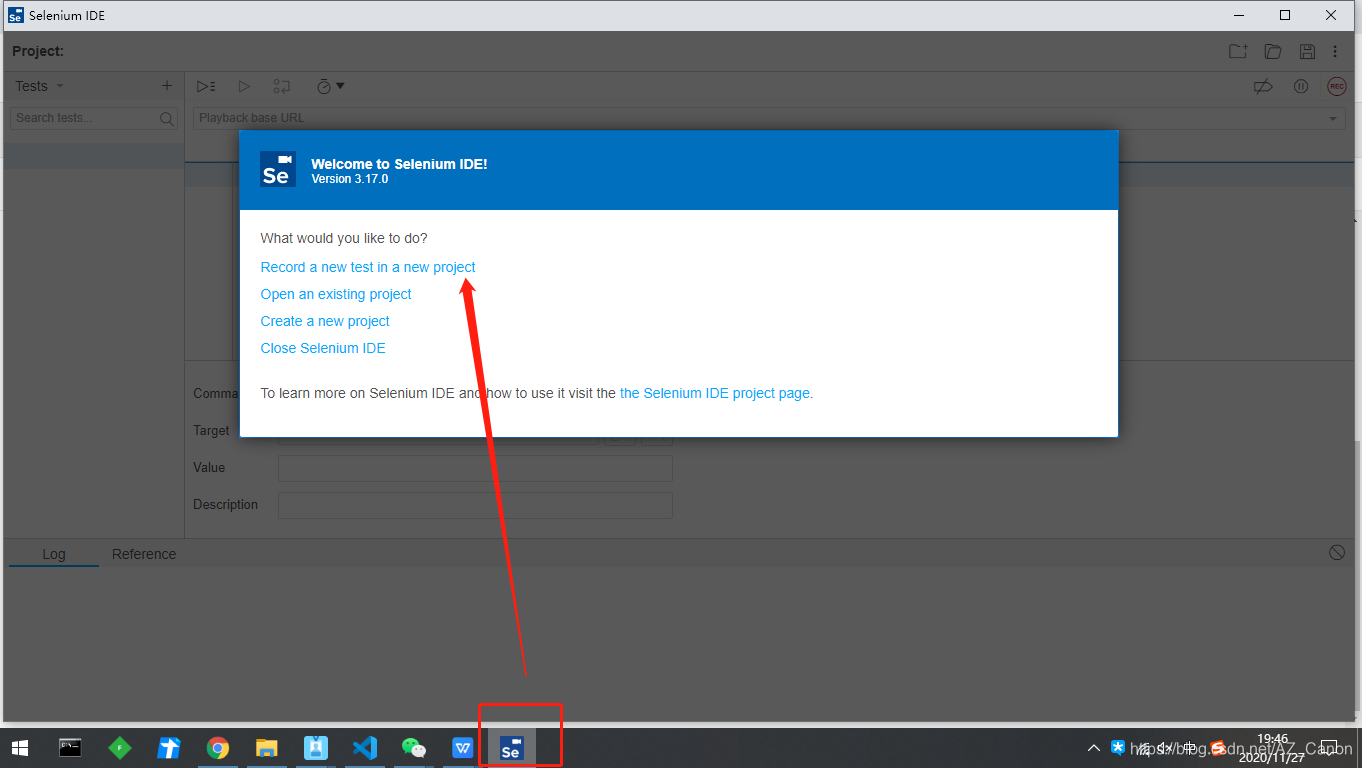Open the three-dot more options menu
Image resolution: width=1362 pixels, height=768 pixels.
click(x=1335, y=52)
